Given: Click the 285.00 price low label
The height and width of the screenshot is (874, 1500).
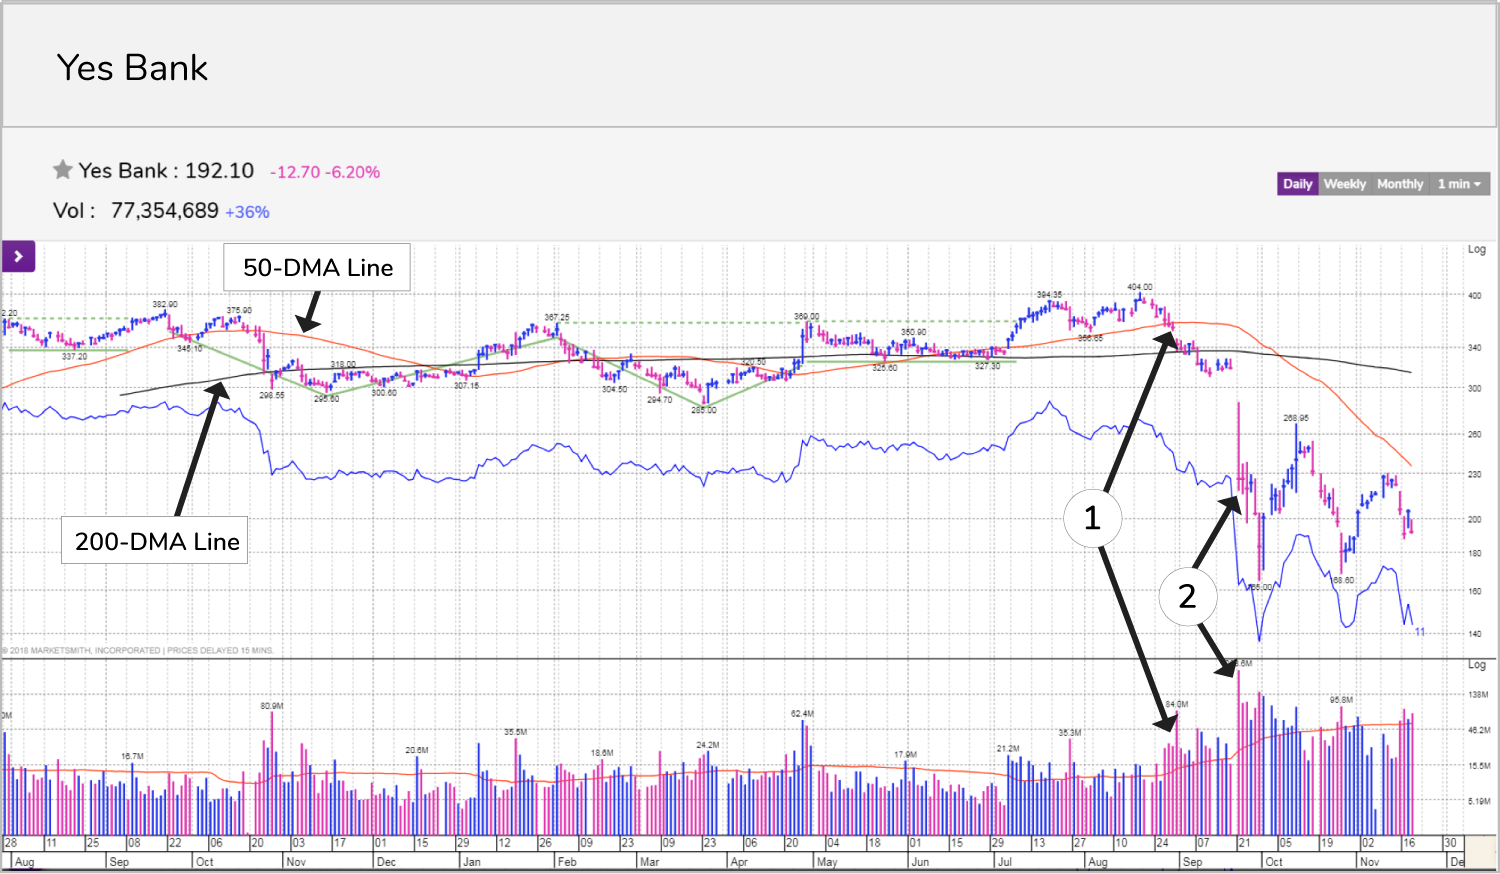Looking at the screenshot, I should [x=704, y=410].
